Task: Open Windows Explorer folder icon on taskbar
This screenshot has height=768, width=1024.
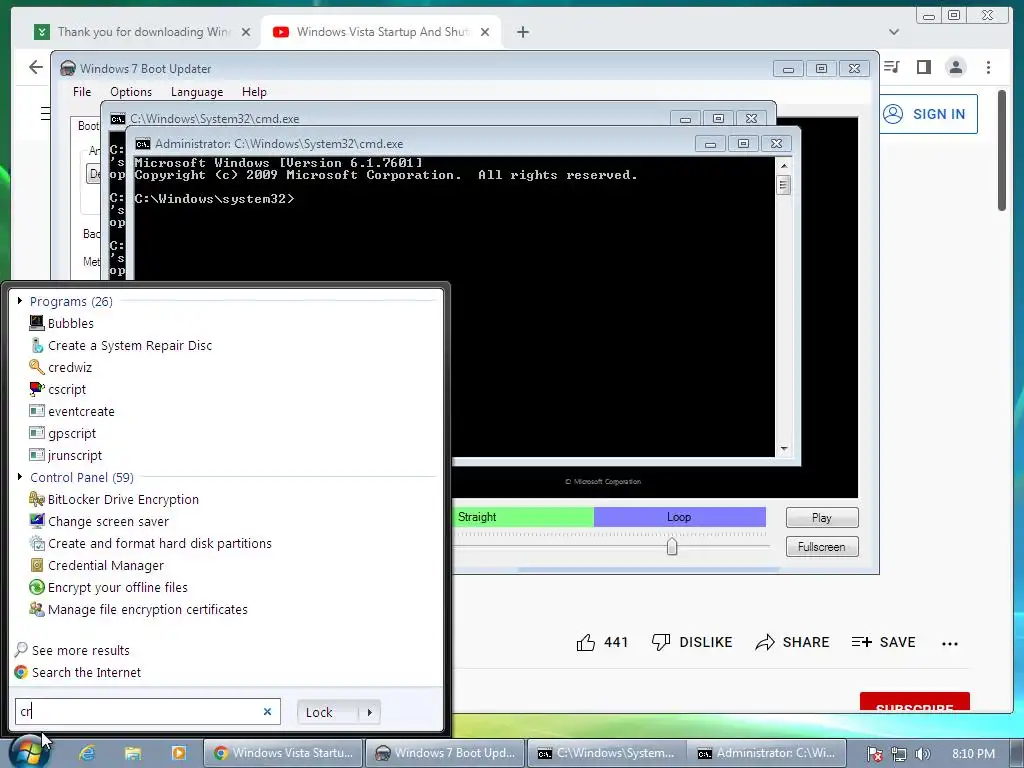Action: click(x=133, y=753)
